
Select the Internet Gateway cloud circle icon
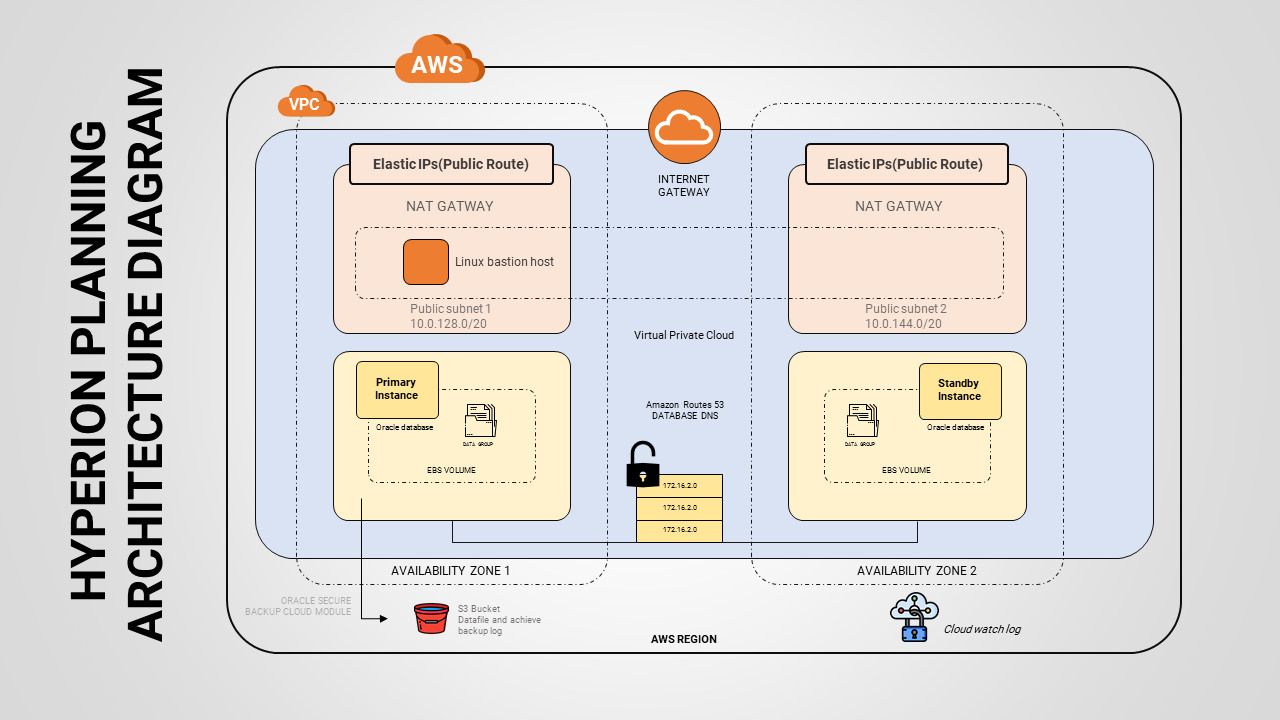(684, 127)
